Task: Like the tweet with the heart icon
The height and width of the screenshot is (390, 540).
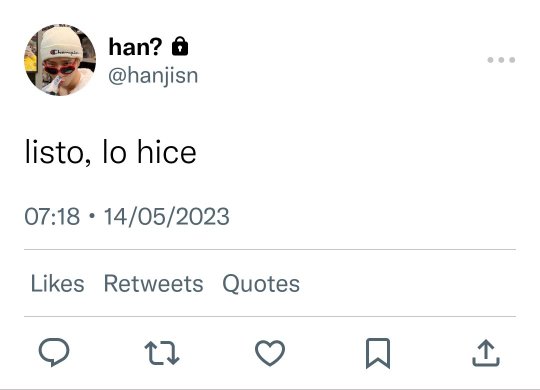Action: [x=270, y=353]
